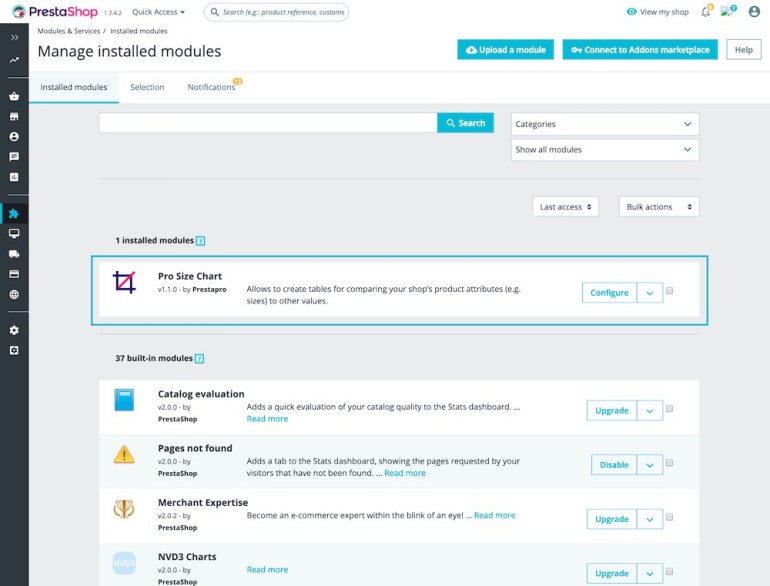Click Pro Size Chart module icon

(124, 282)
